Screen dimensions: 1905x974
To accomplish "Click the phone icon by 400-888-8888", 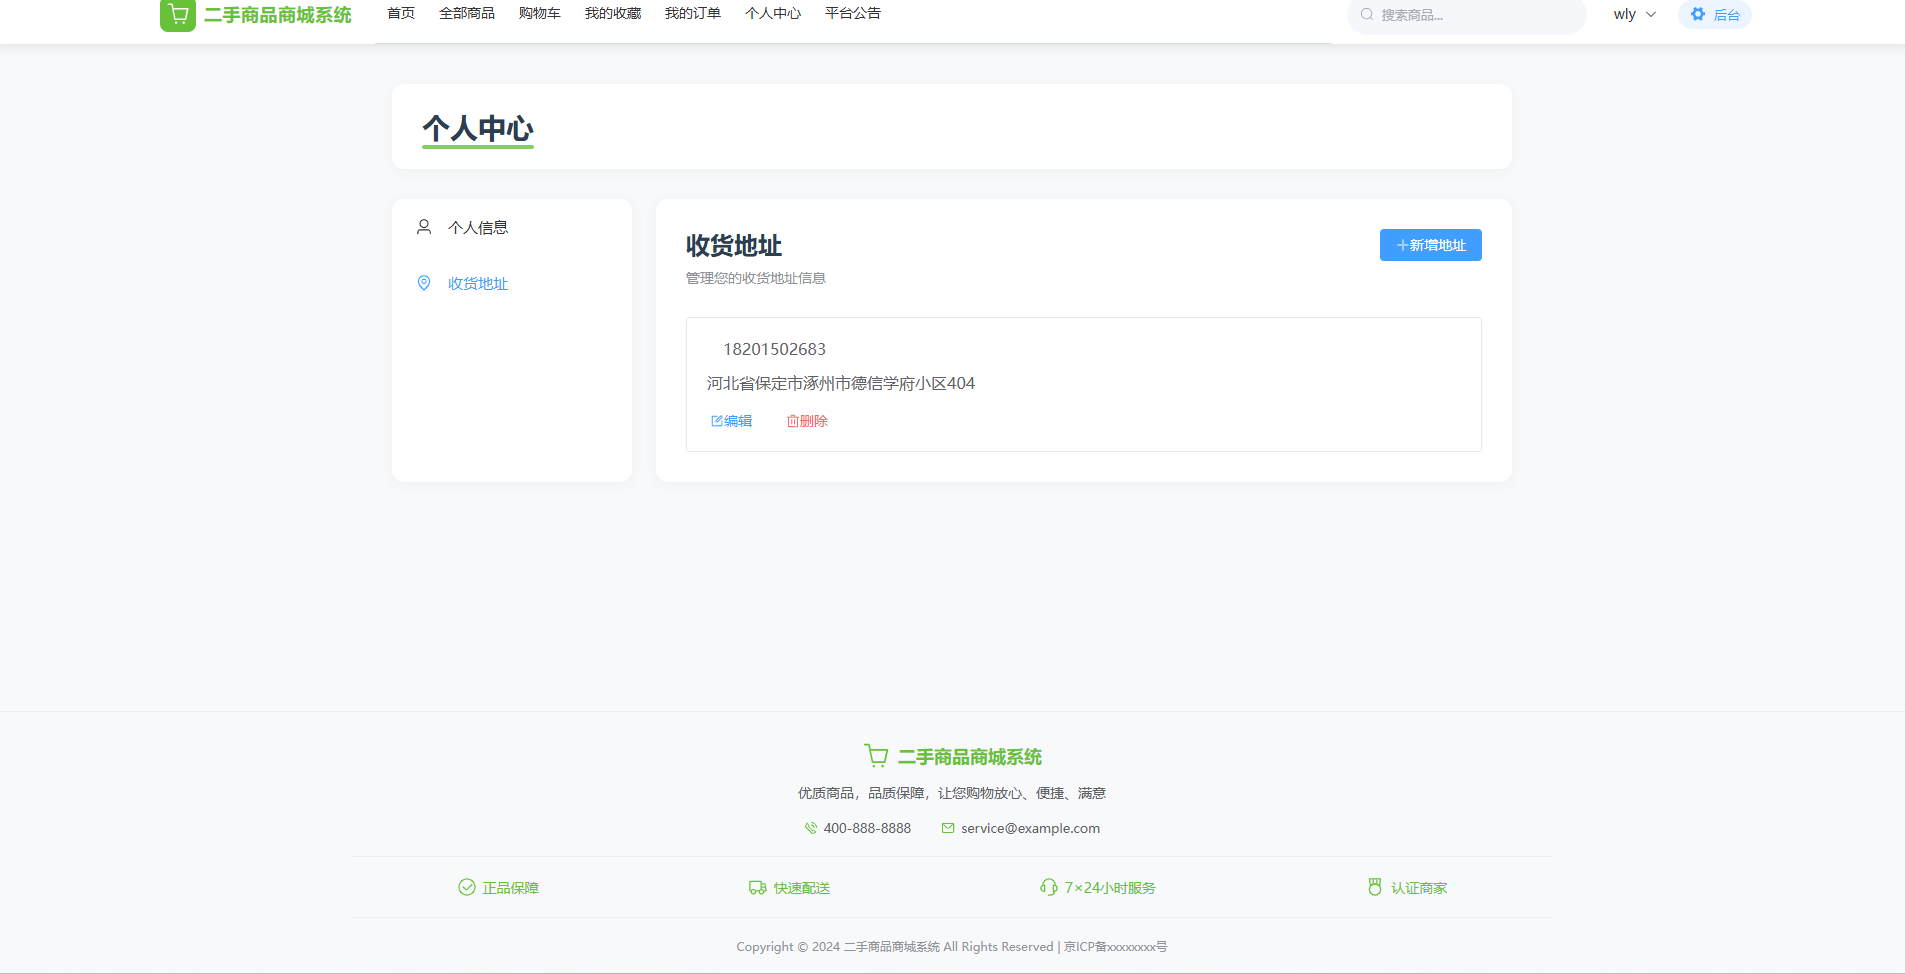I will pos(811,828).
